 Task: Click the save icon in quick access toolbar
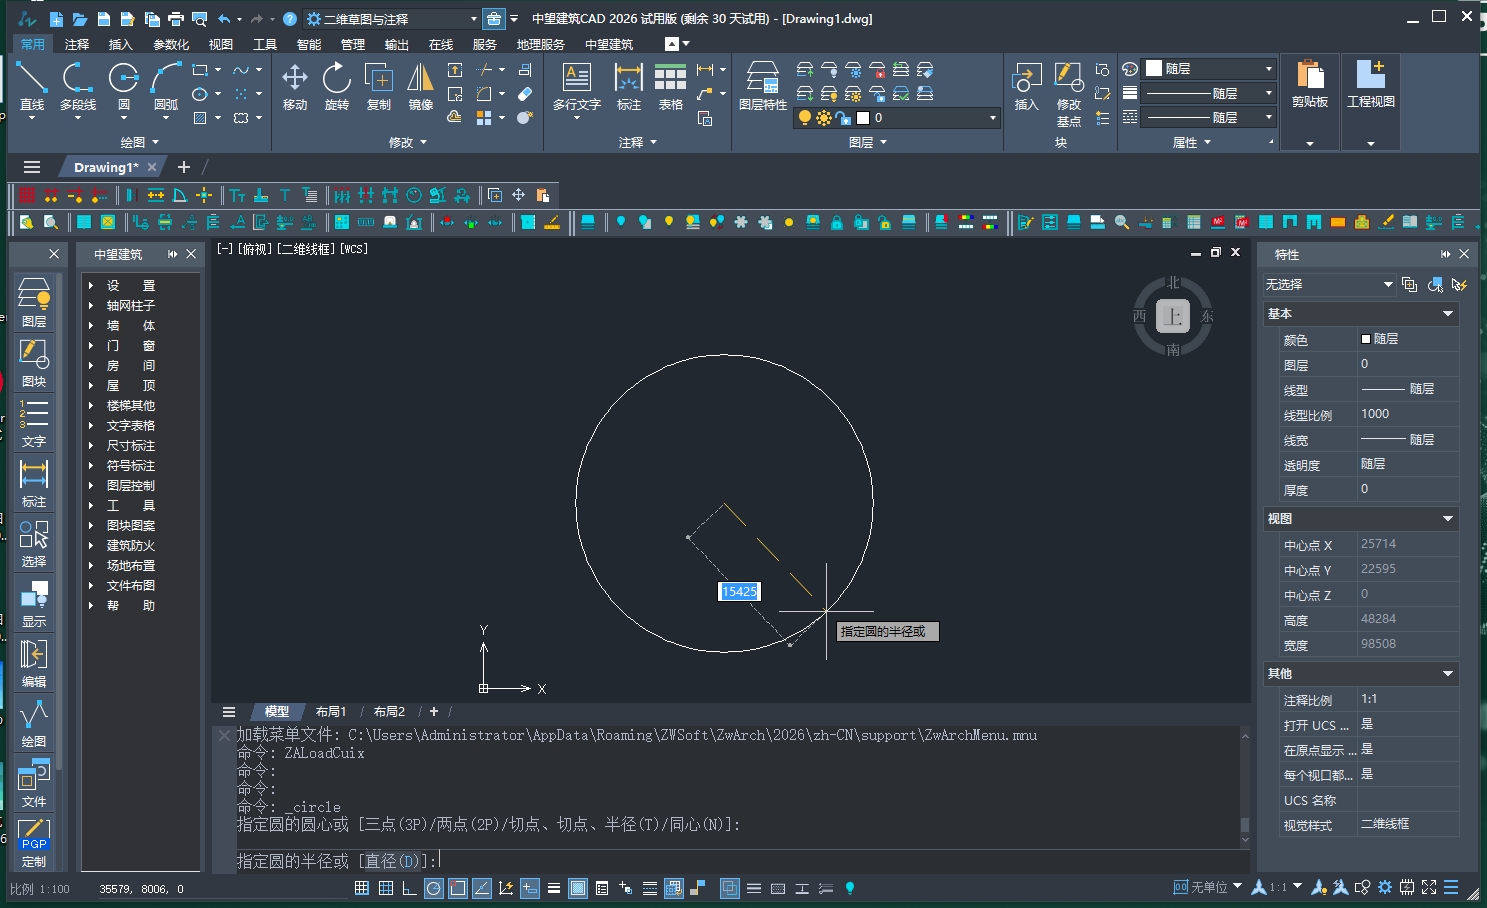pyautogui.click(x=103, y=19)
